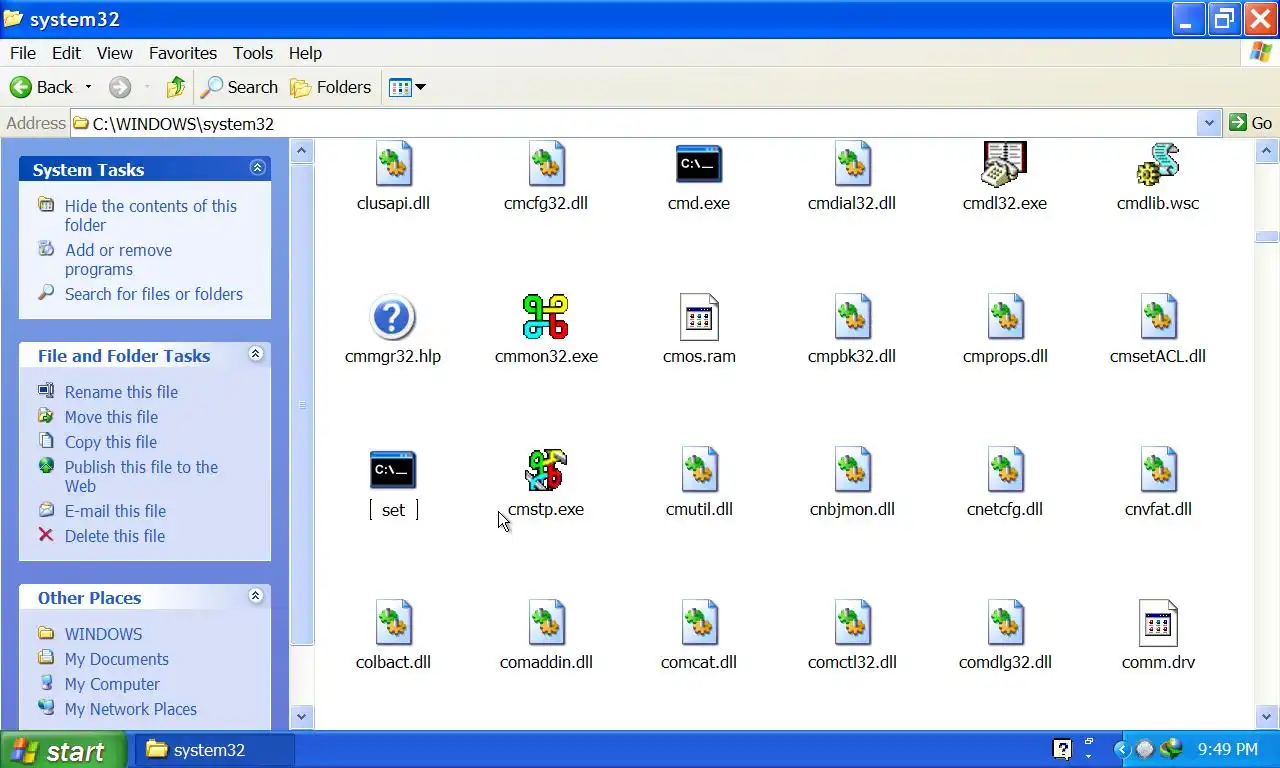This screenshot has height=768, width=1280.
Task: Click E-mail this file
Action: pyautogui.click(x=115, y=511)
